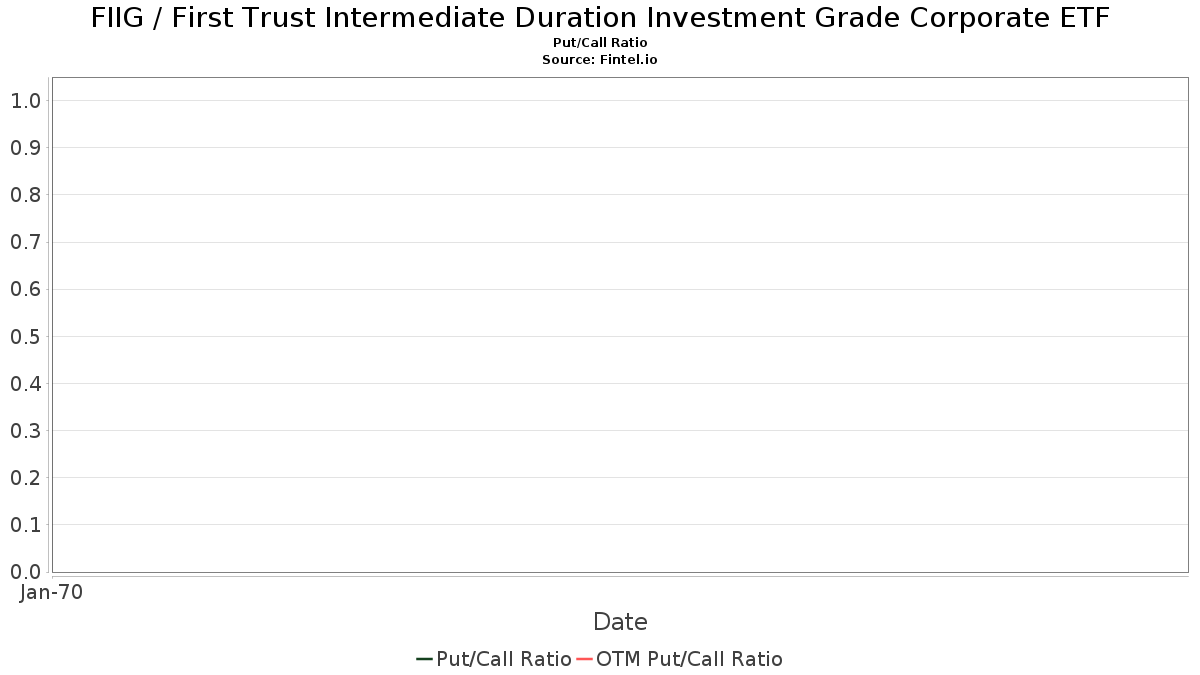This screenshot has width=1200, height=675.
Task: Click the 0.0 y-axis label
Action: pos(25,571)
